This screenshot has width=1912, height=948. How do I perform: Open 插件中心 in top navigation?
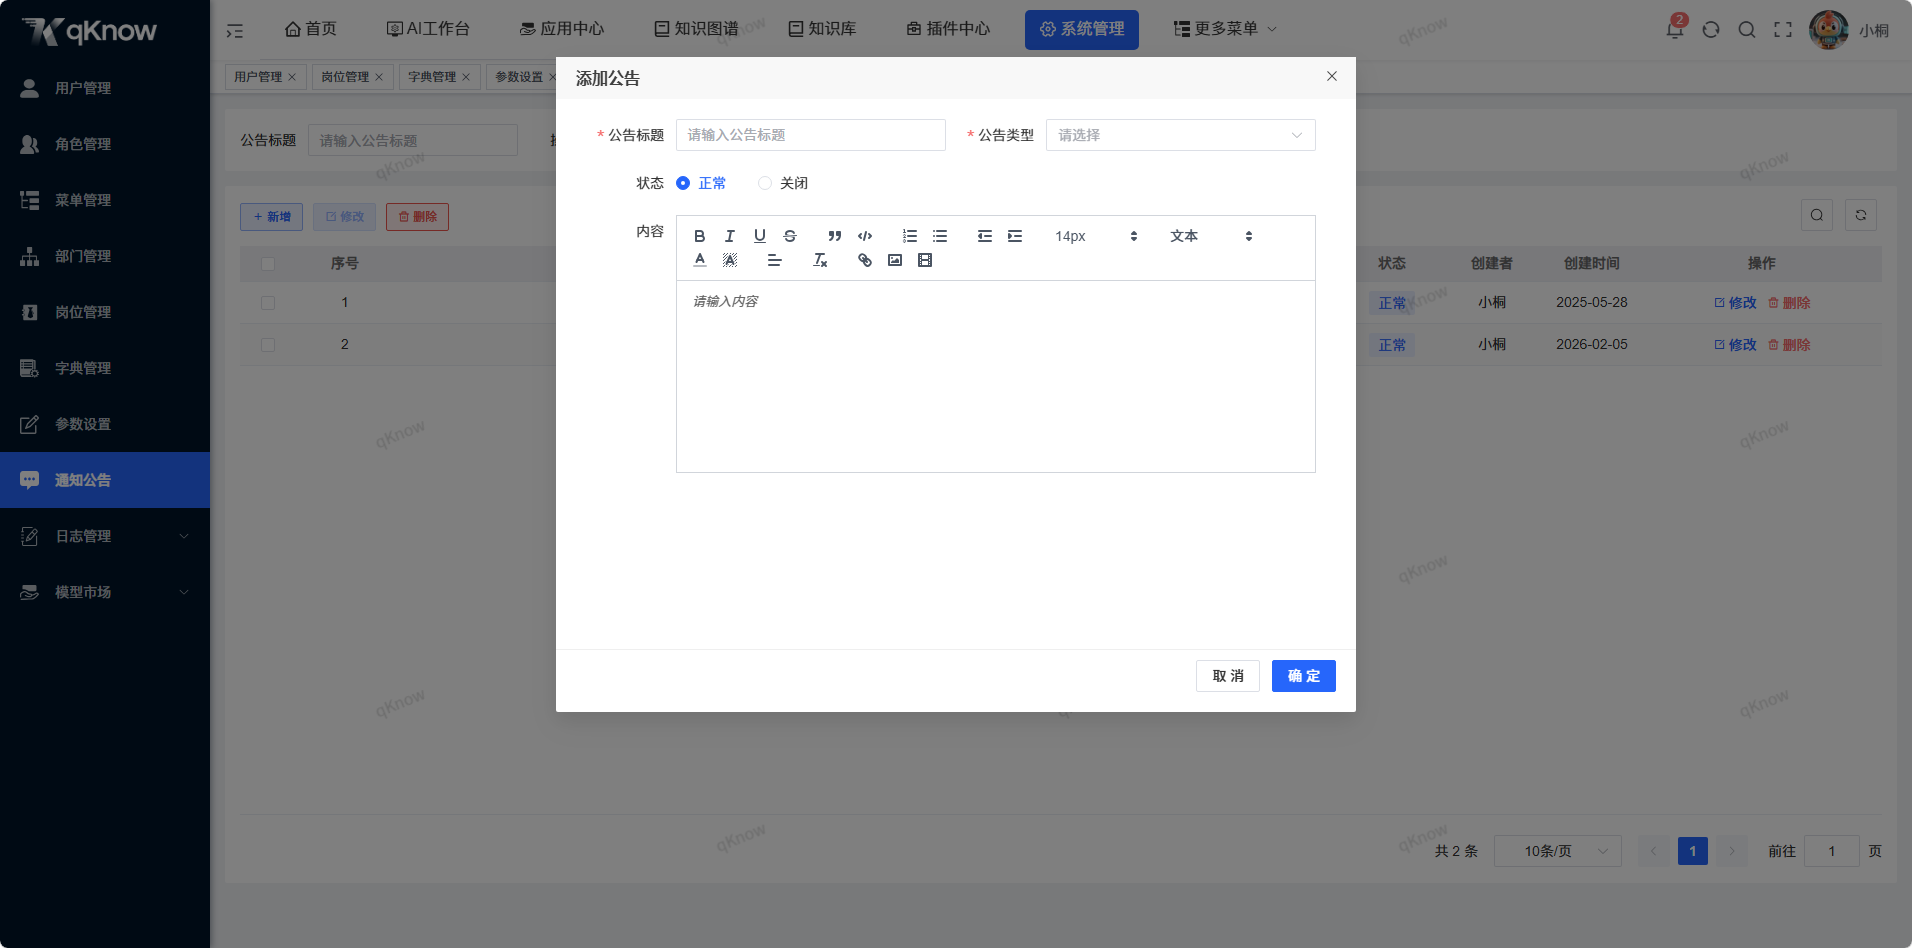pos(948,29)
